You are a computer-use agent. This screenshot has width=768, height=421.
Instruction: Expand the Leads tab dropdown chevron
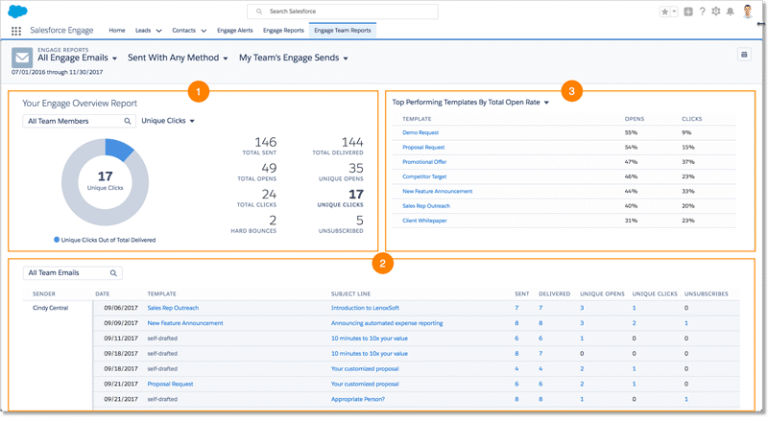[159, 31]
